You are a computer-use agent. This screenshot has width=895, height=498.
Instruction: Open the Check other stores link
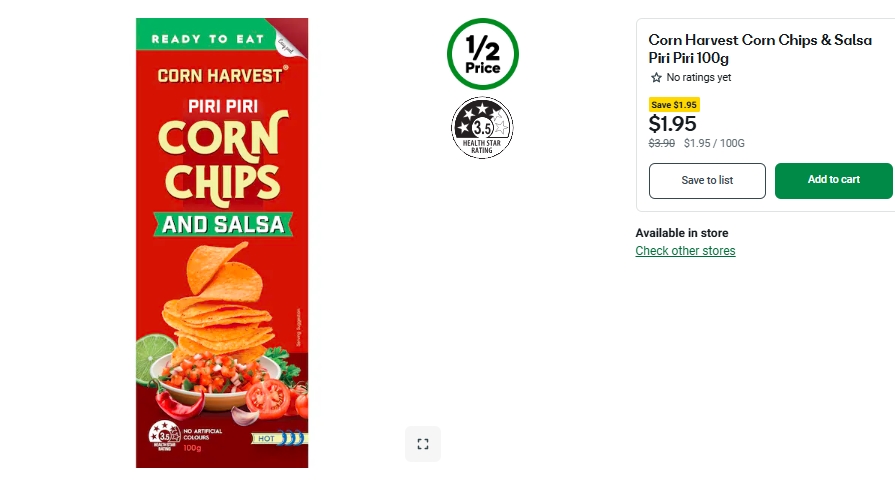pyautogui.click(x=685, y=251)
